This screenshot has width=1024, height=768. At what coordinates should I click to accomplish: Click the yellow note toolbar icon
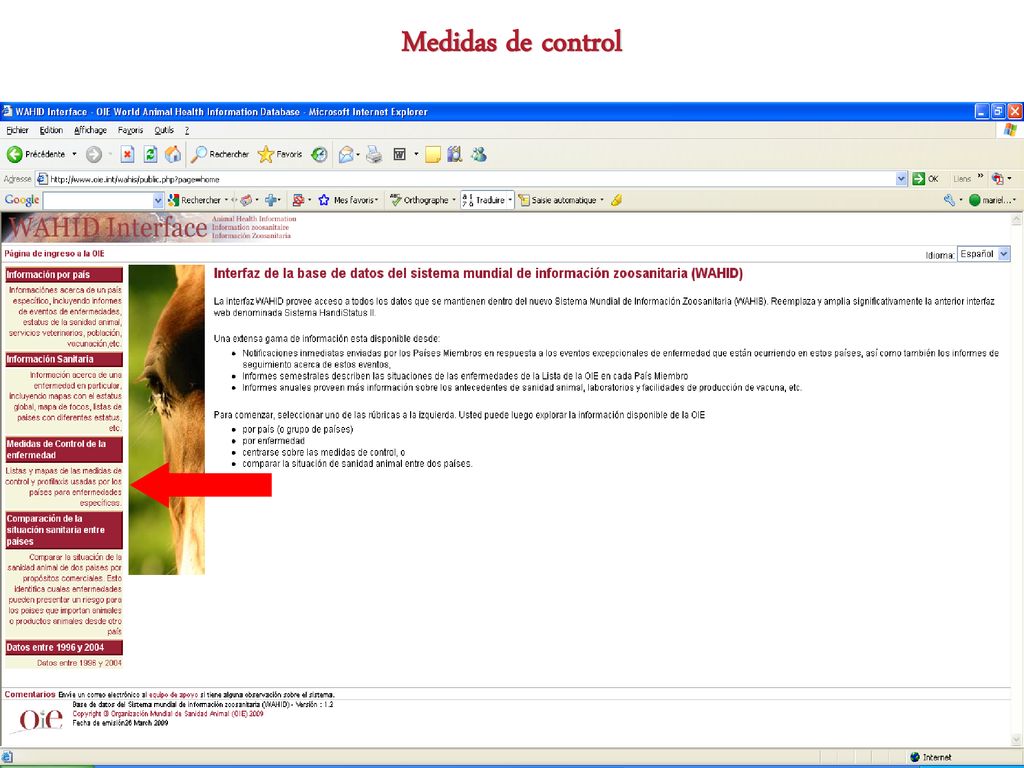pyautogui.click(x=432, y=155)
